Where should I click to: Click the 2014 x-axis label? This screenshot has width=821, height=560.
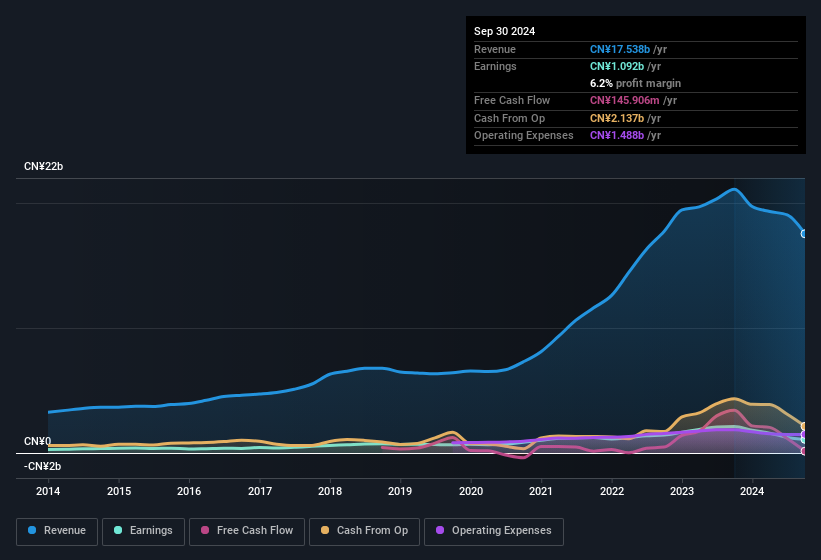(x=48, y=491)
